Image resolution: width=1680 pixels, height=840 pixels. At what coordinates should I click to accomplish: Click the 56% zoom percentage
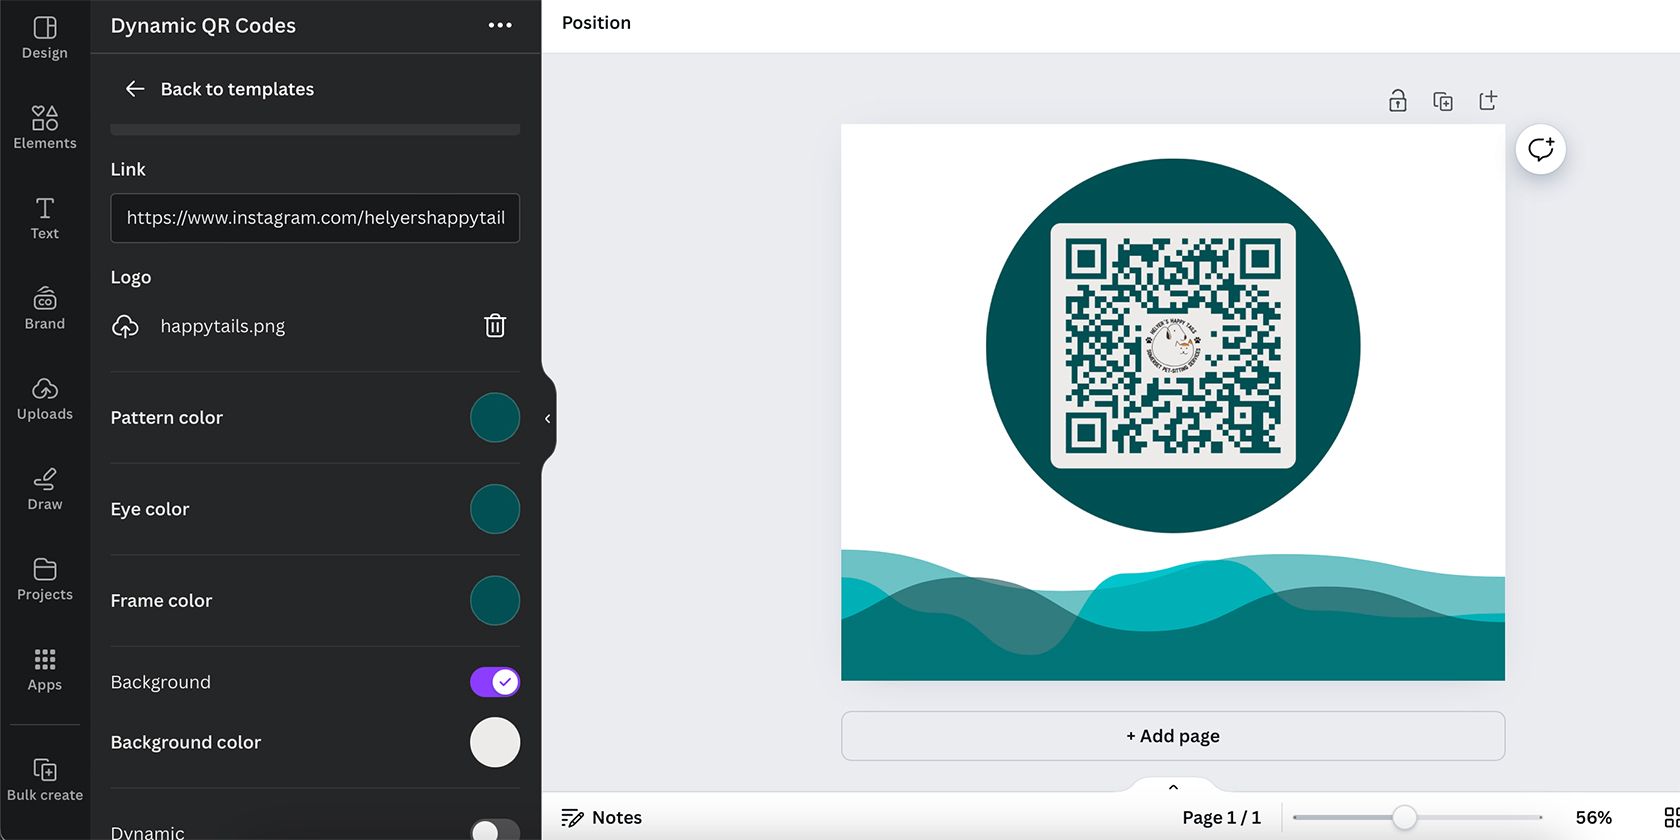pos(1593,818)
